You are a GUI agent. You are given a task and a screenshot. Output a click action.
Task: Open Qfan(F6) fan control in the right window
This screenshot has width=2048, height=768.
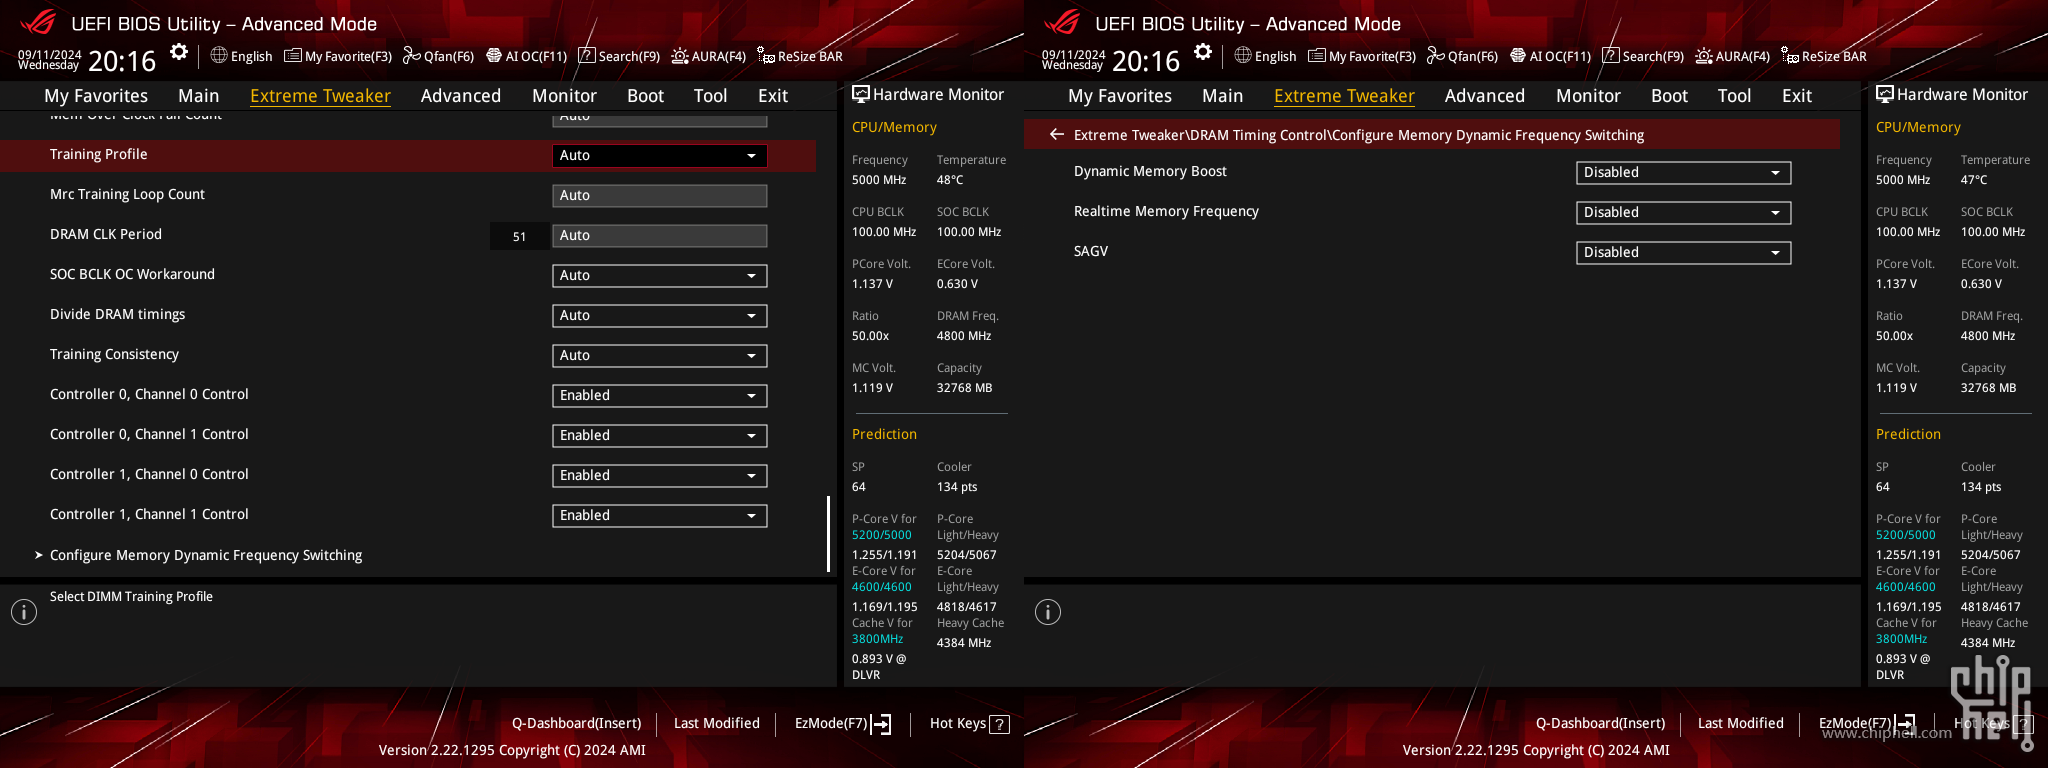click(1462, 57)
